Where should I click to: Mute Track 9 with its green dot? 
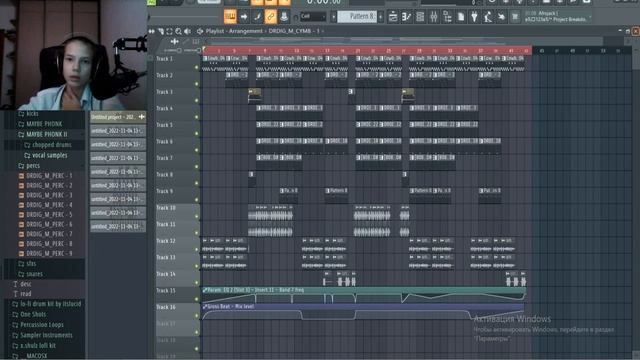click(197, 200)
